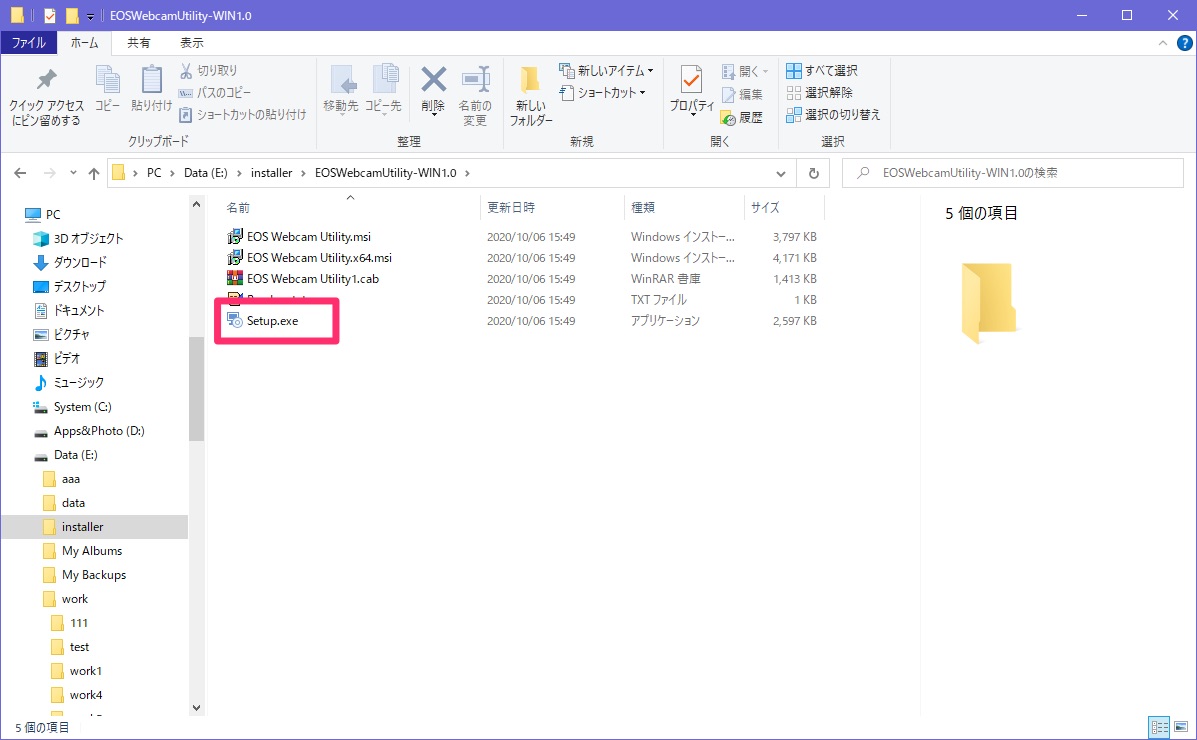Open the Copy to command
1197x740 pixels.
point(383,89)
